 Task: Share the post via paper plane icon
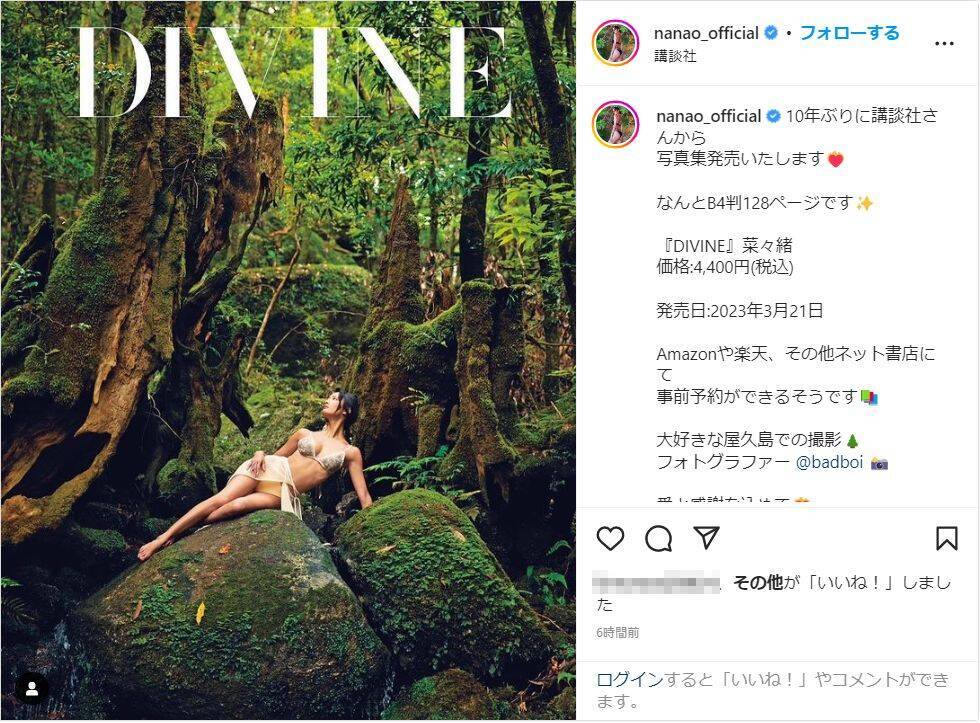point(707,539)
